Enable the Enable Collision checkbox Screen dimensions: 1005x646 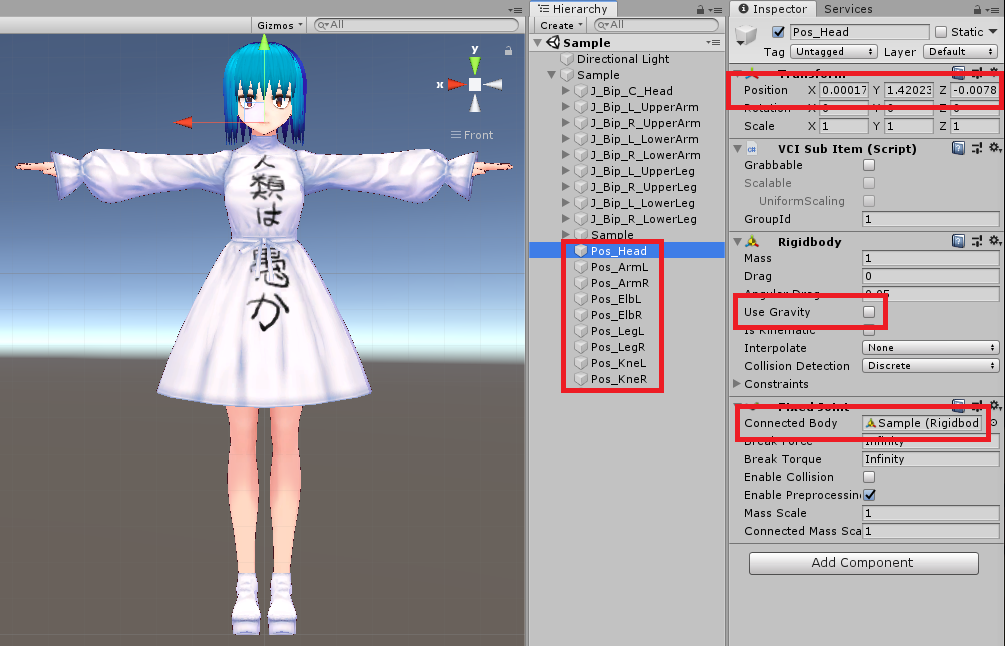point(869,477)
